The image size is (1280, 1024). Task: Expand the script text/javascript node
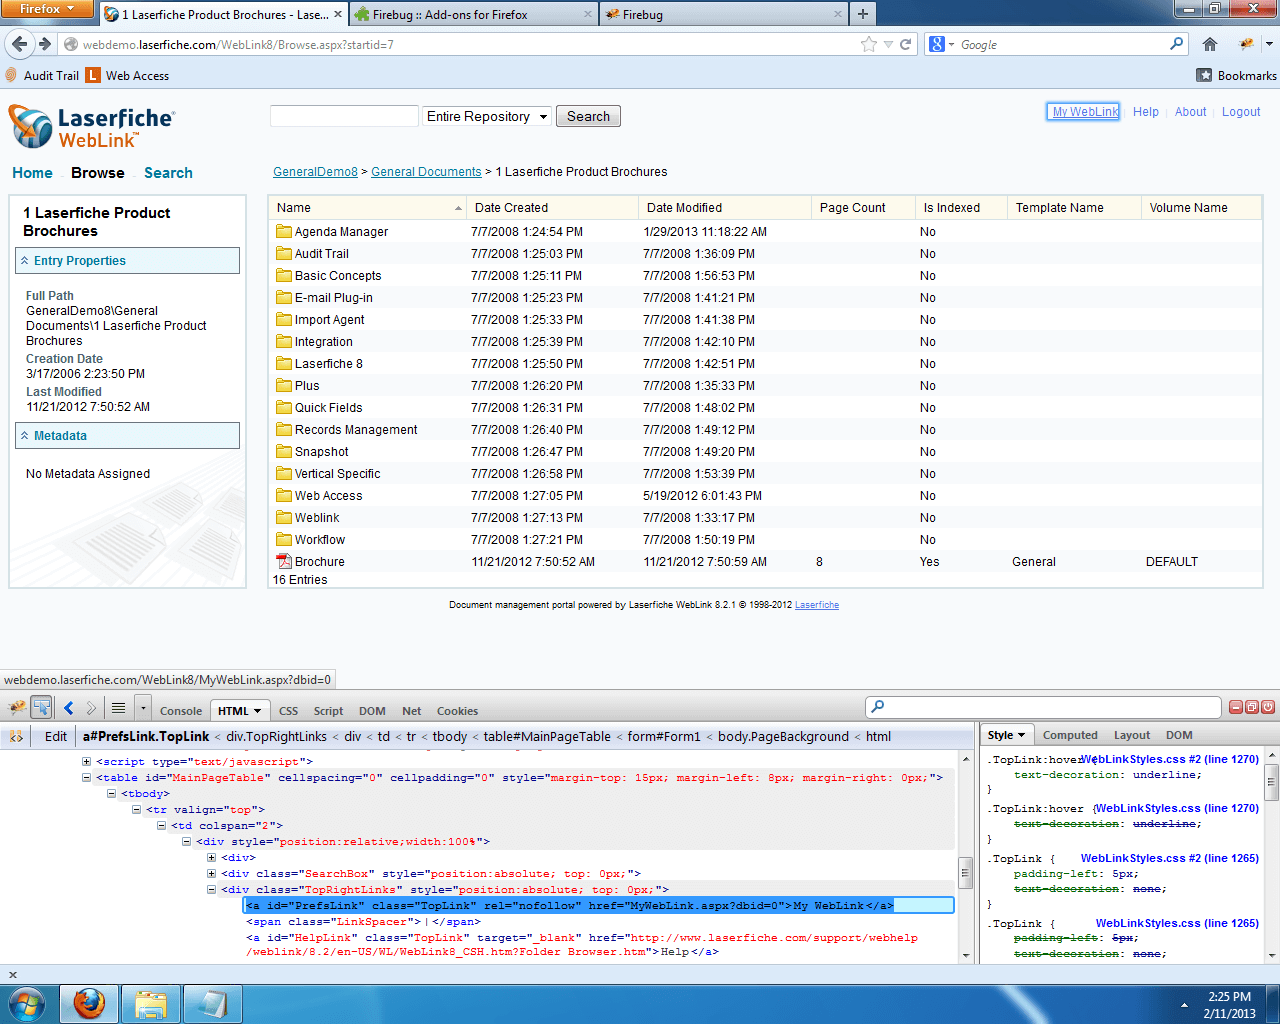click(x=86, y=761)
